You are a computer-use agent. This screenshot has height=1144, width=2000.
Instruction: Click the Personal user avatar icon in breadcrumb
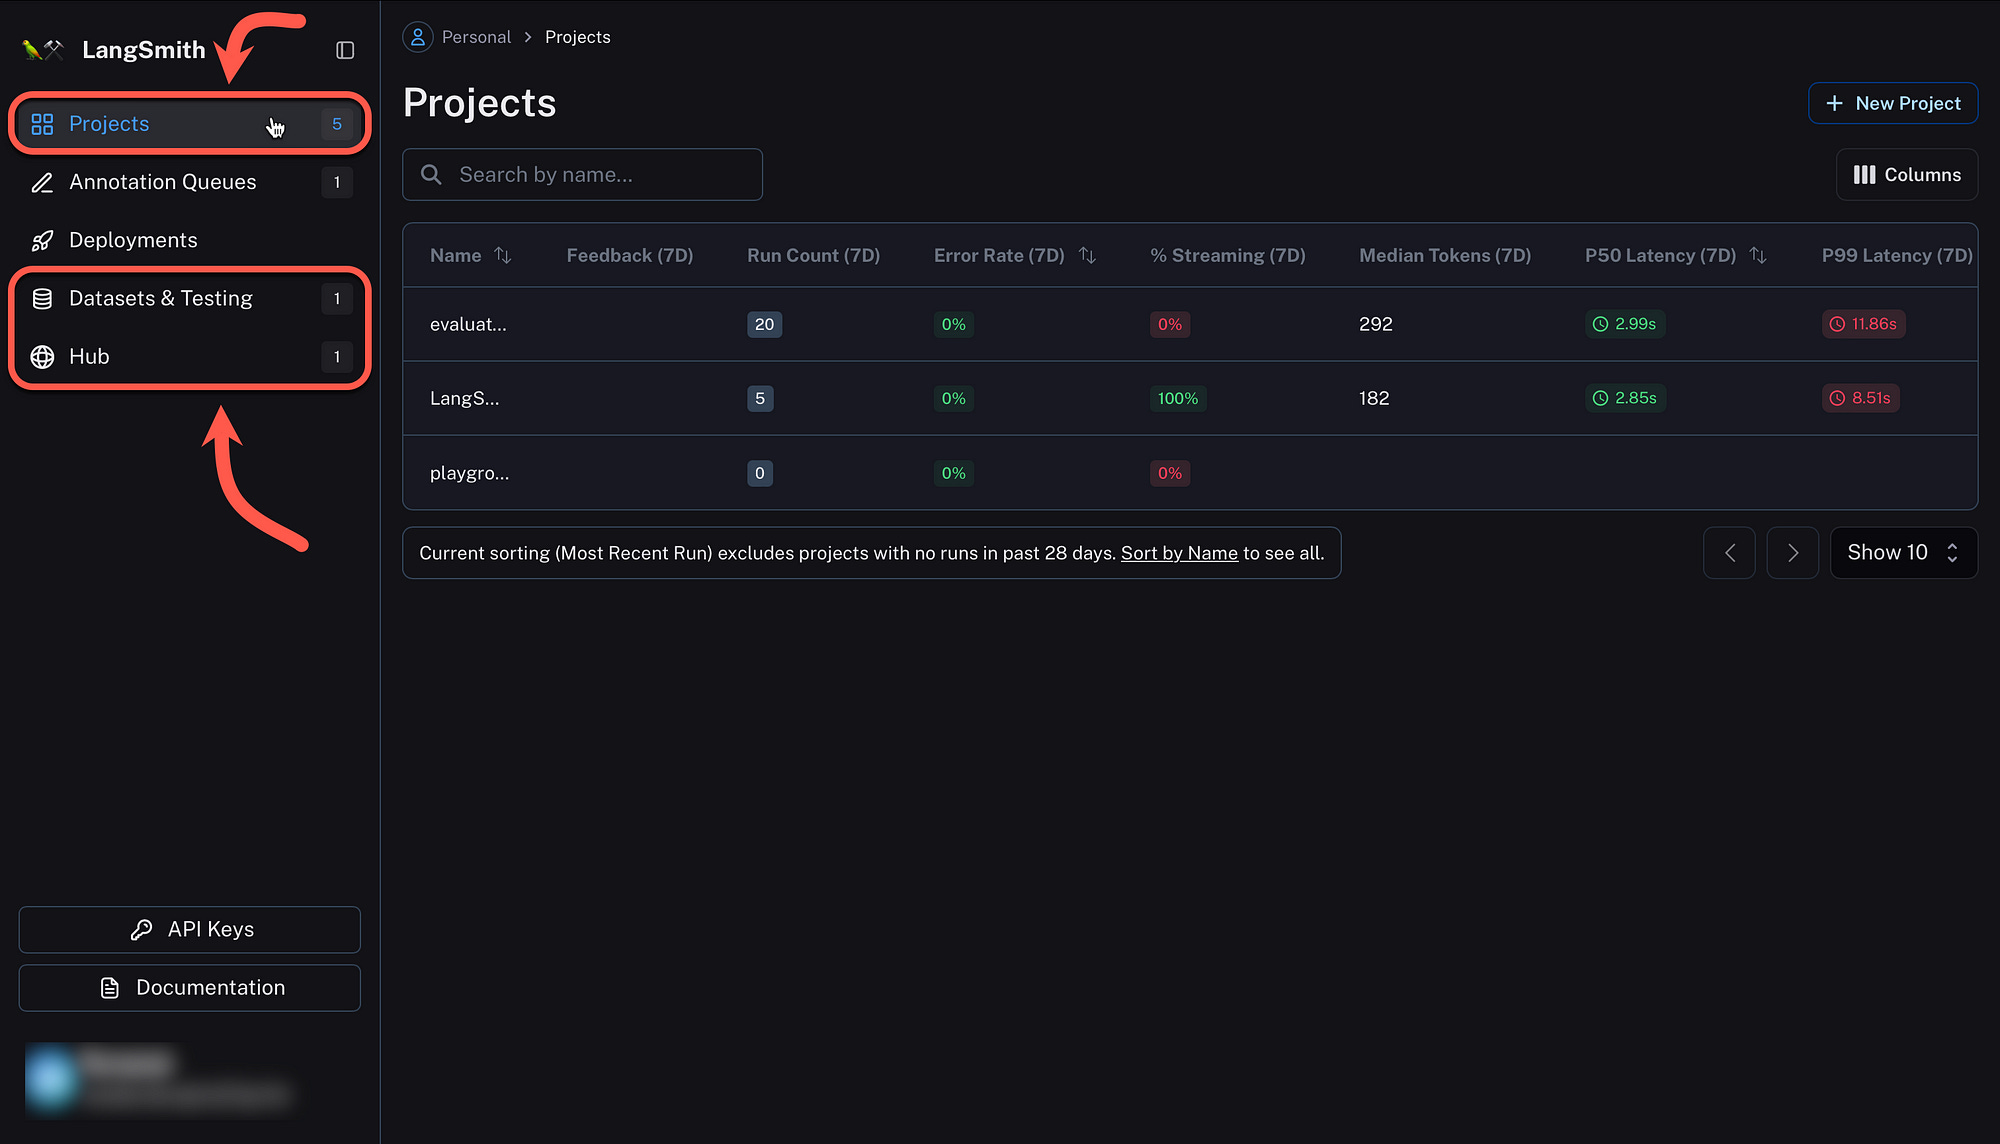(418, 37)
